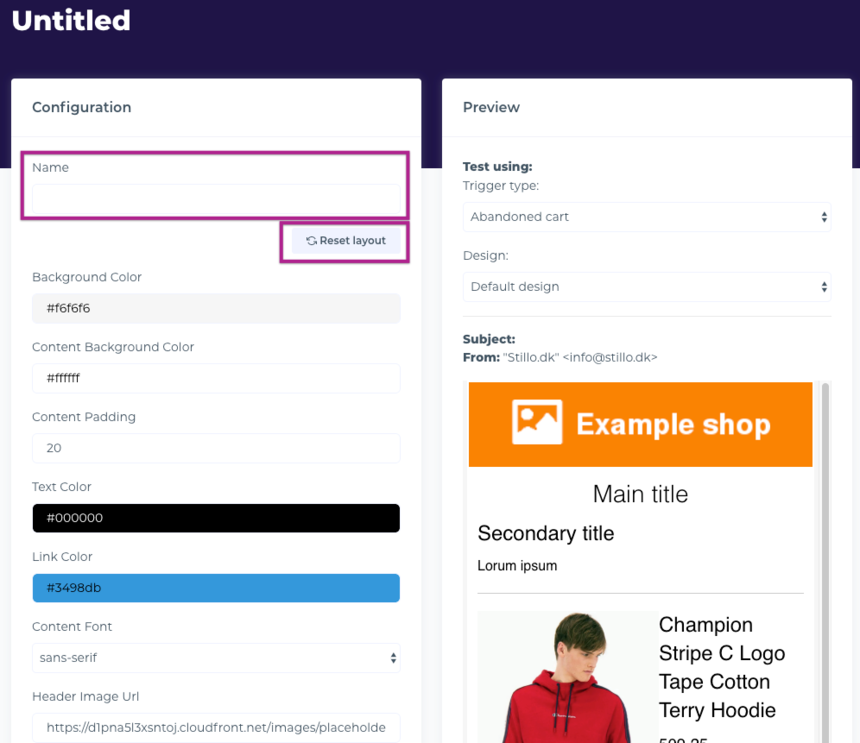Viewport: 860px width, 743px height.
Task: Click the Main title text in preview
Action: pyautogui.click(x=640, y=494)
